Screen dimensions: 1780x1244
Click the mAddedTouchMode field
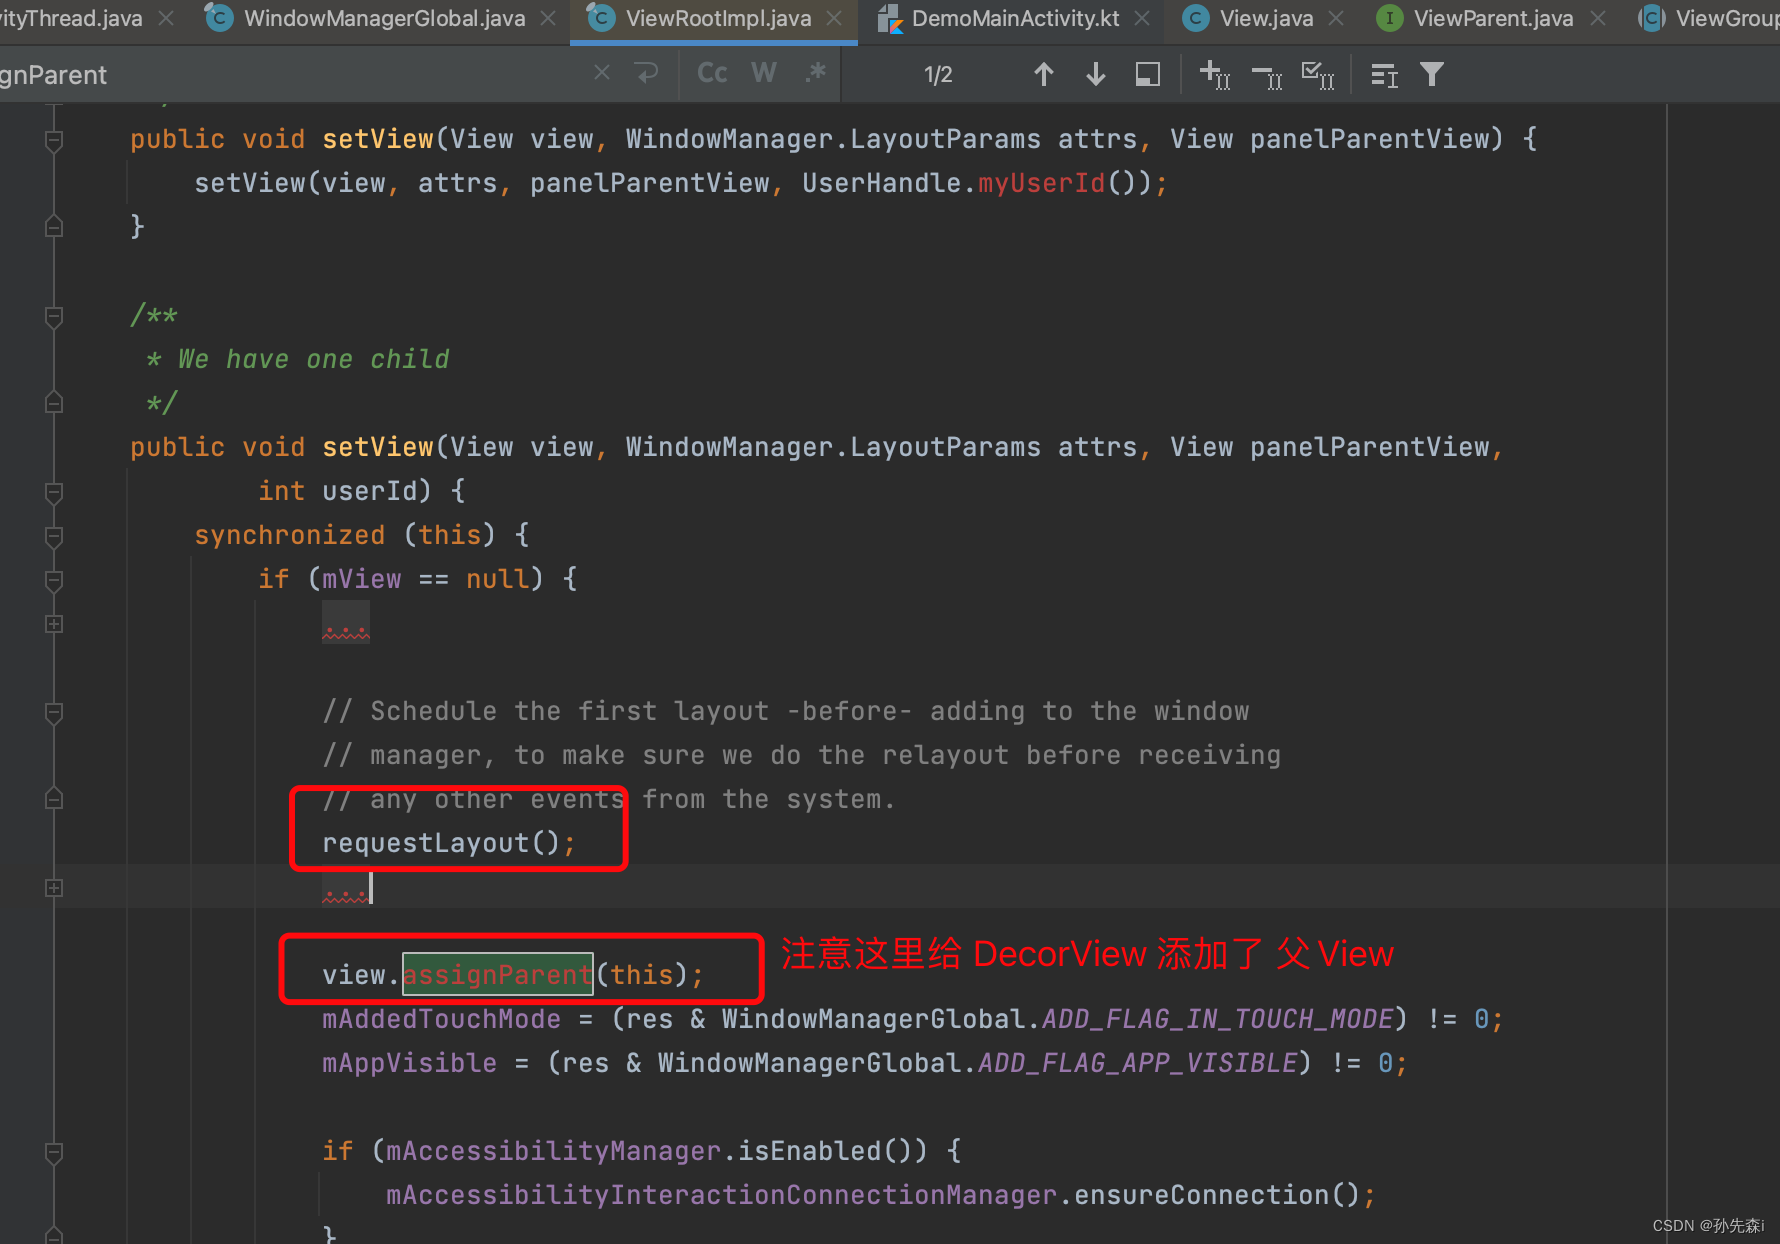[441, 1019]
